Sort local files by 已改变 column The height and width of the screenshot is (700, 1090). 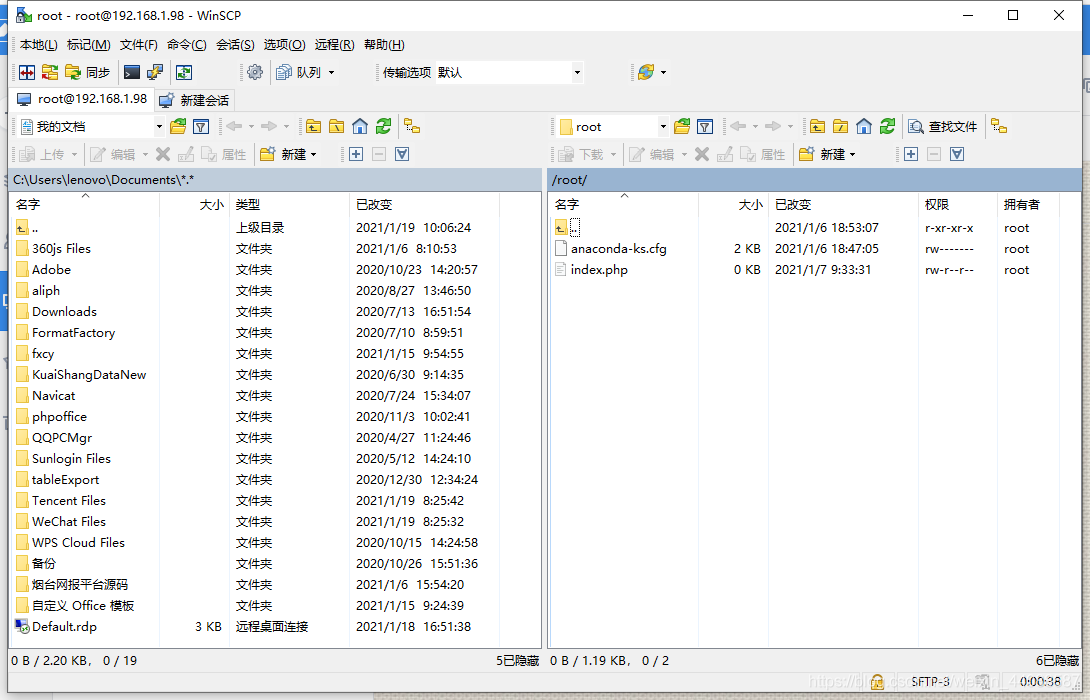pos(424,204)
